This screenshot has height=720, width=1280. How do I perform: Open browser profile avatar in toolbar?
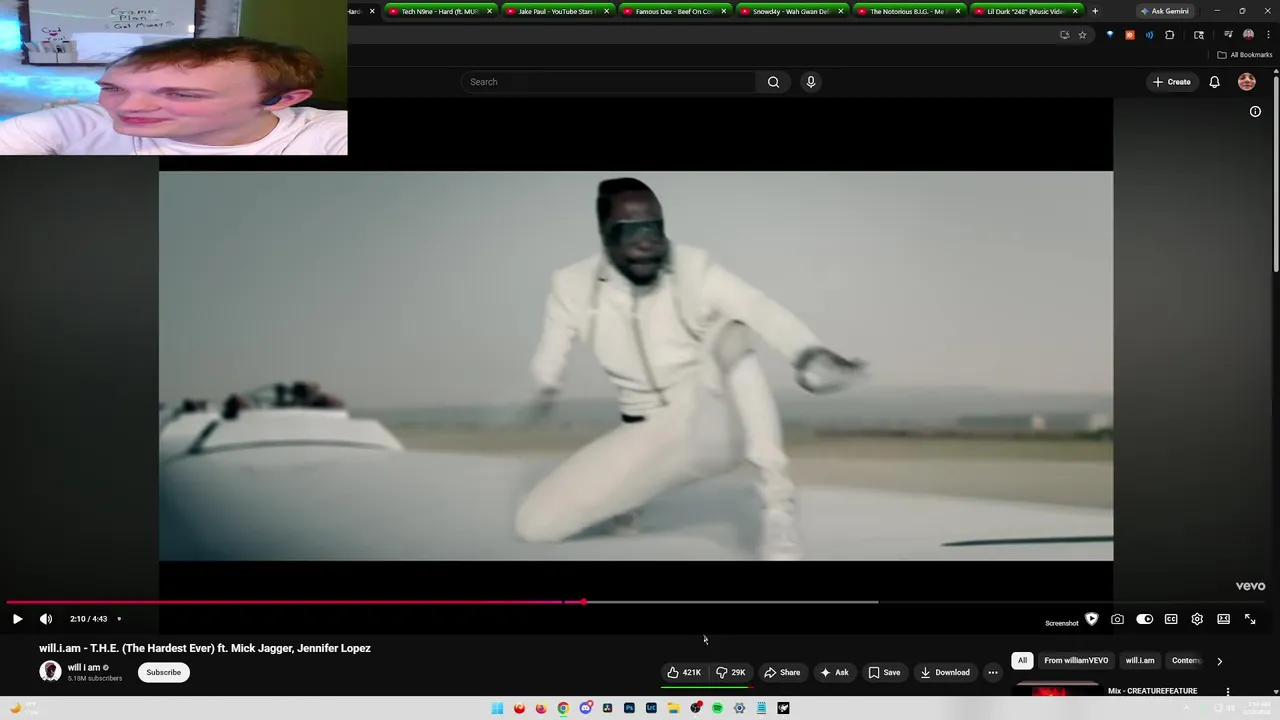coord(1248,35)
